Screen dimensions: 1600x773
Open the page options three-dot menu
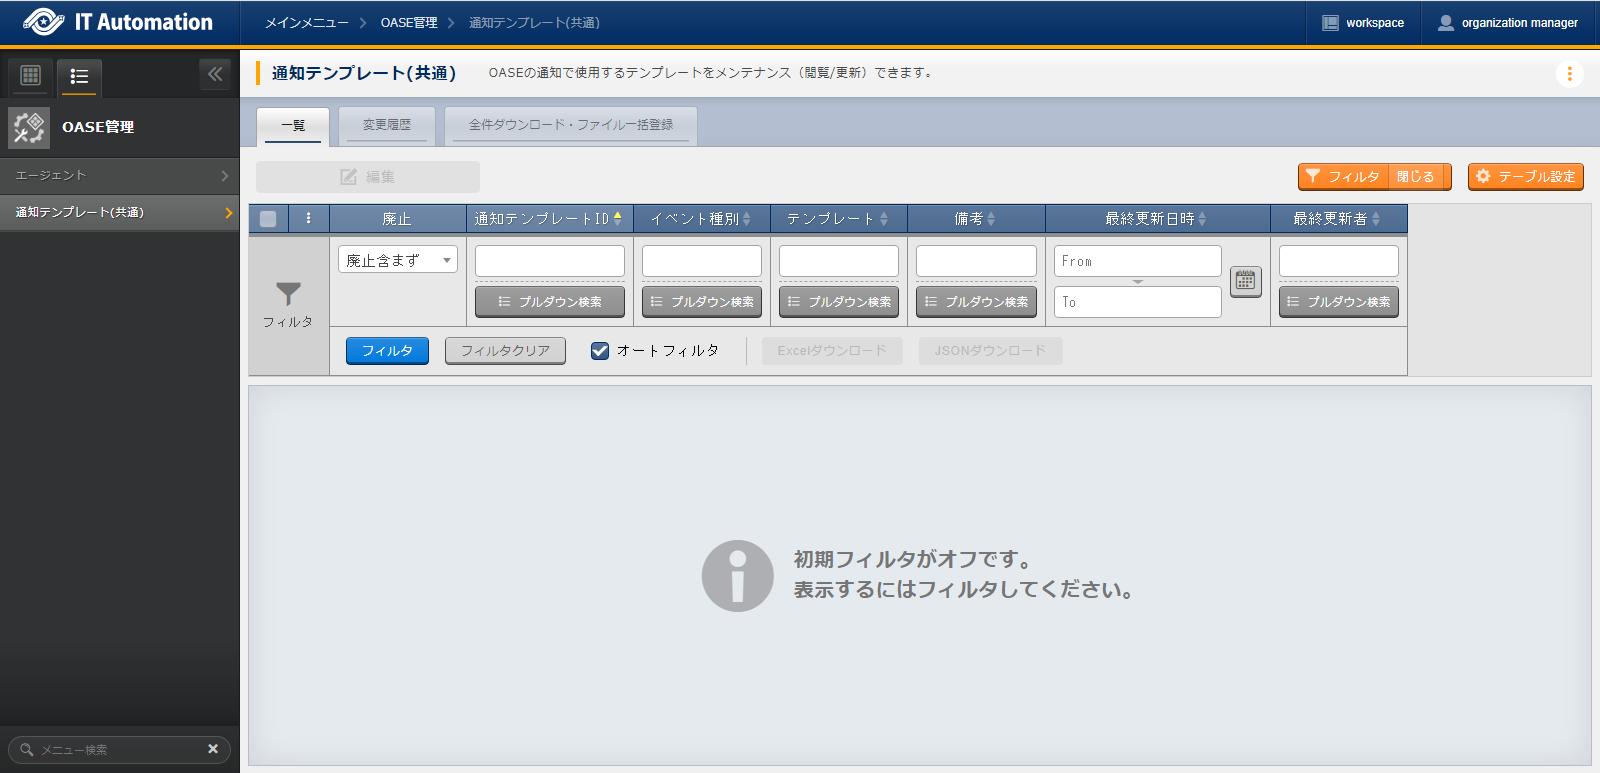1569,73
